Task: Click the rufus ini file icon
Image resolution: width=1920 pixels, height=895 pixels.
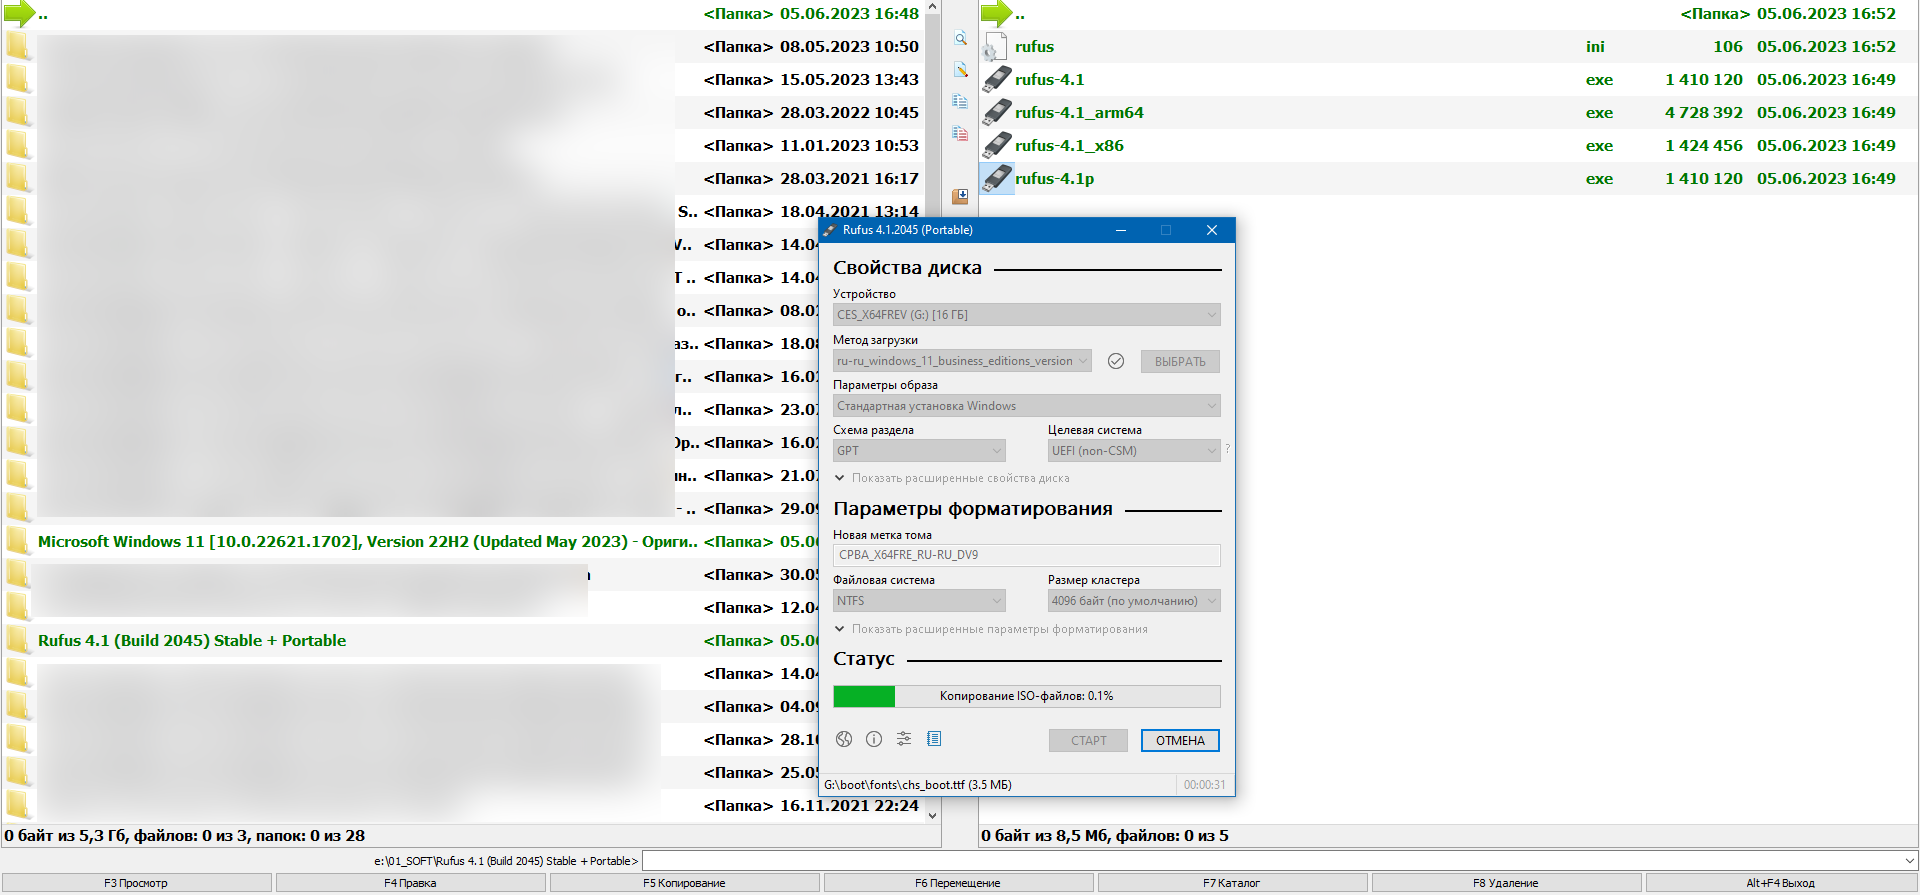Action: point(995,47)
